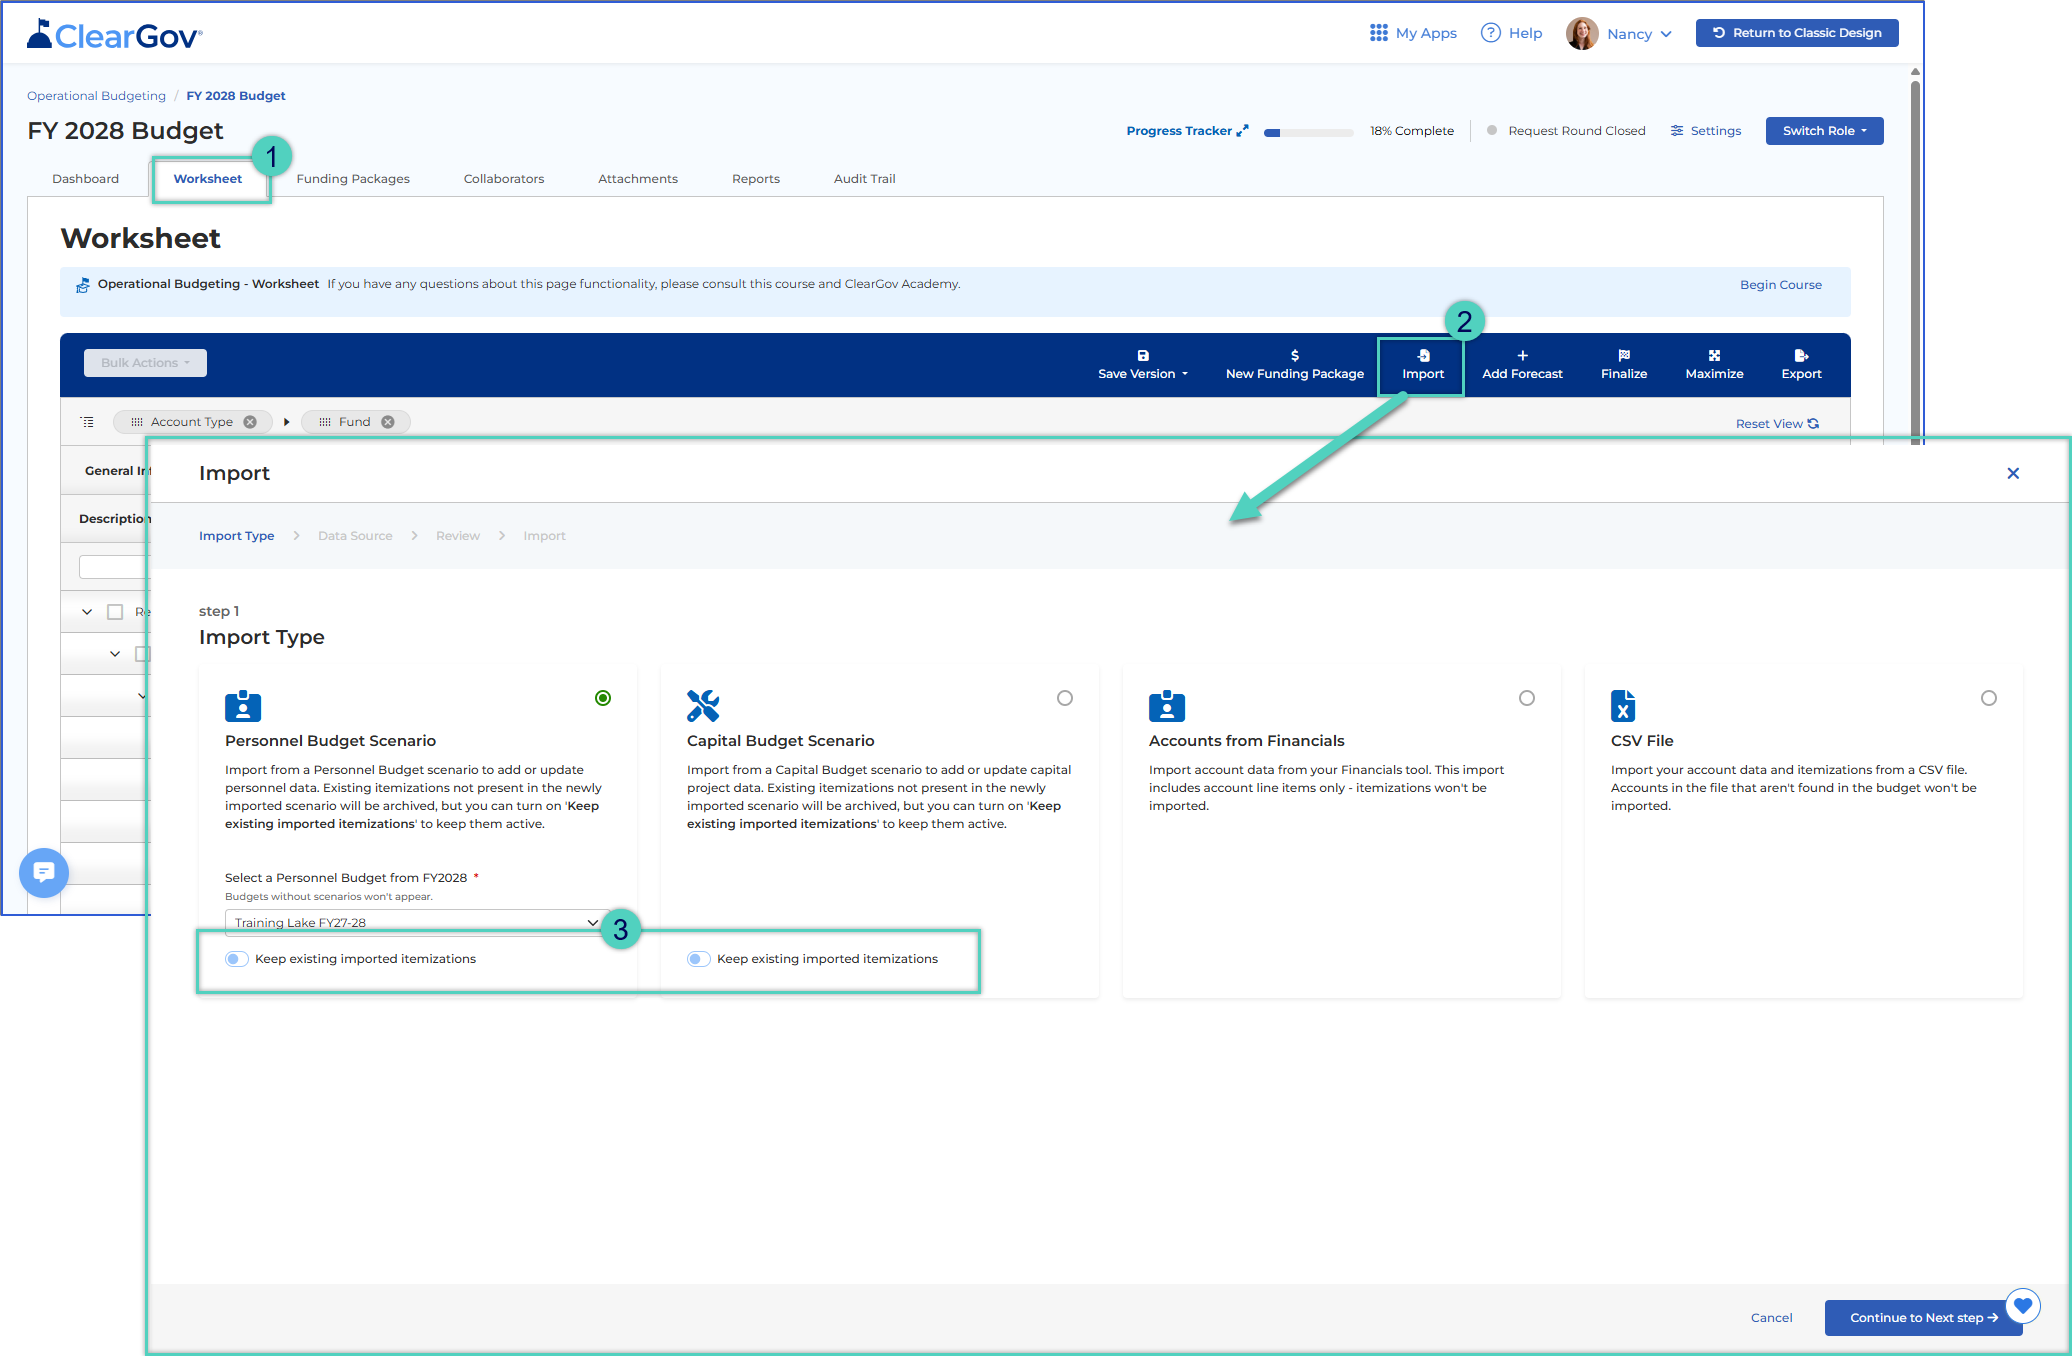Click Save Version toolbar item
2072x1356 pixels.
(1142, 365)
